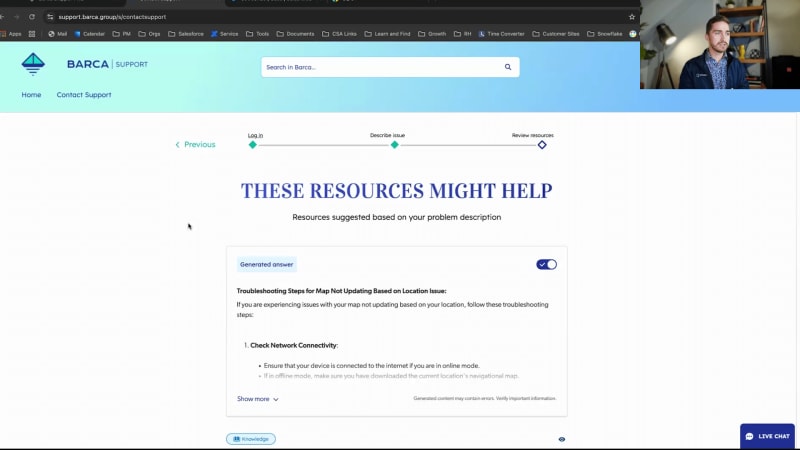
Task: Click the search magnifier icon
Action: coord(508,67)
